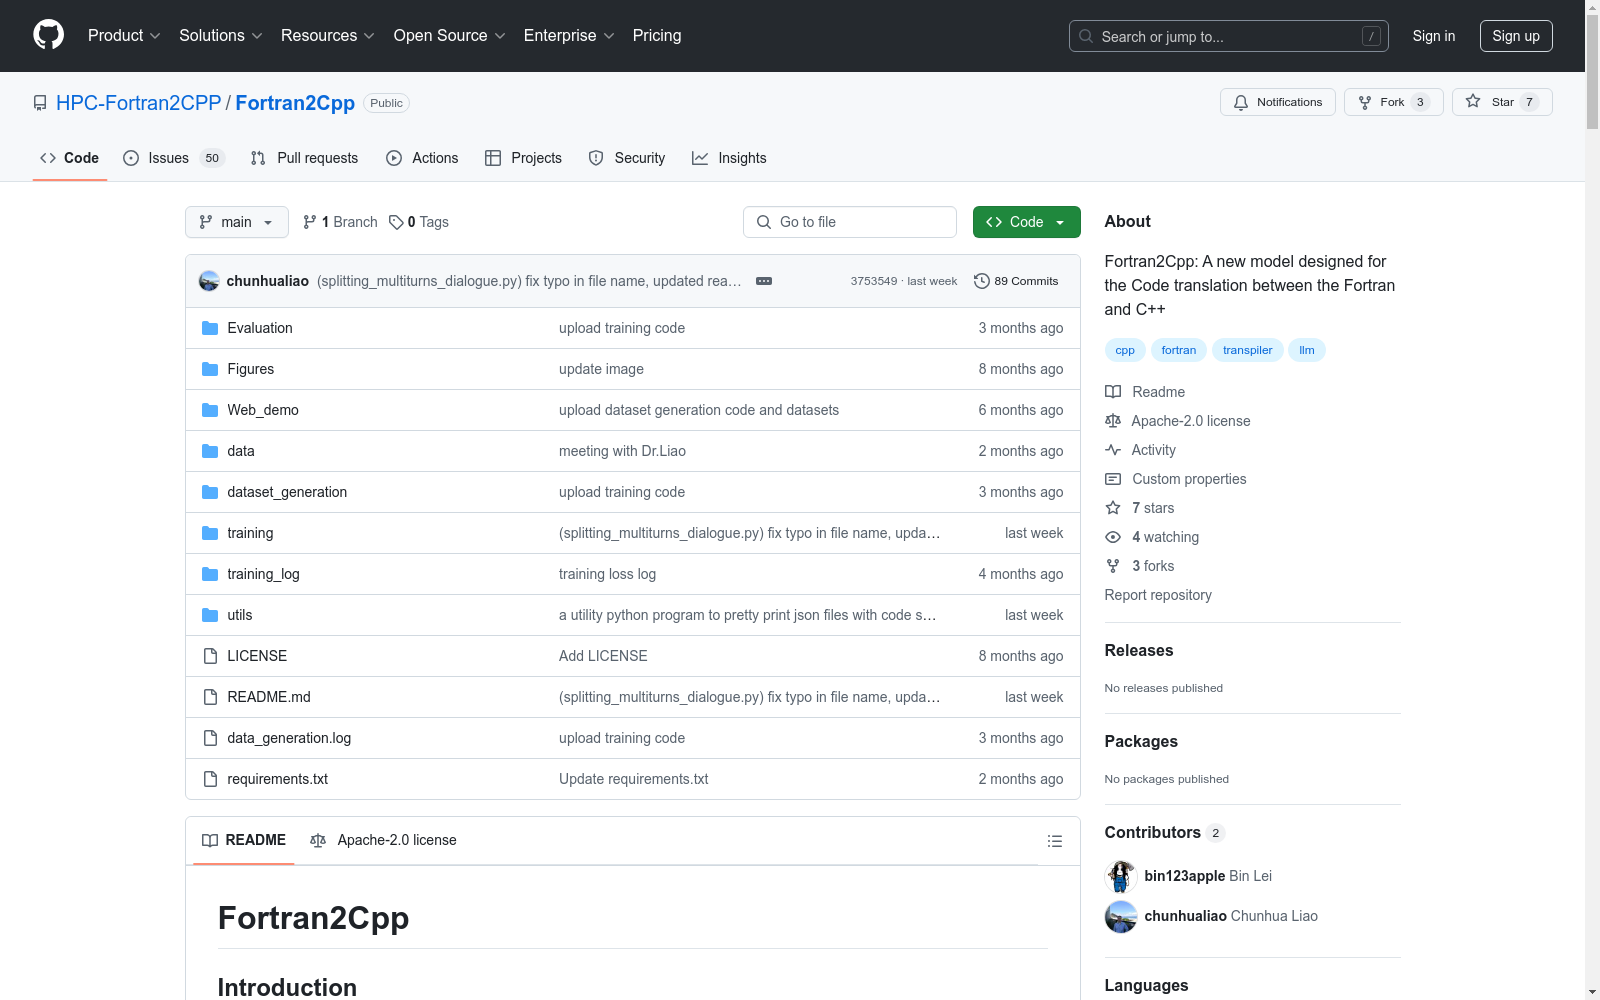Open the README outline list icon
1600x1000 pixels.
point(1054,841)
